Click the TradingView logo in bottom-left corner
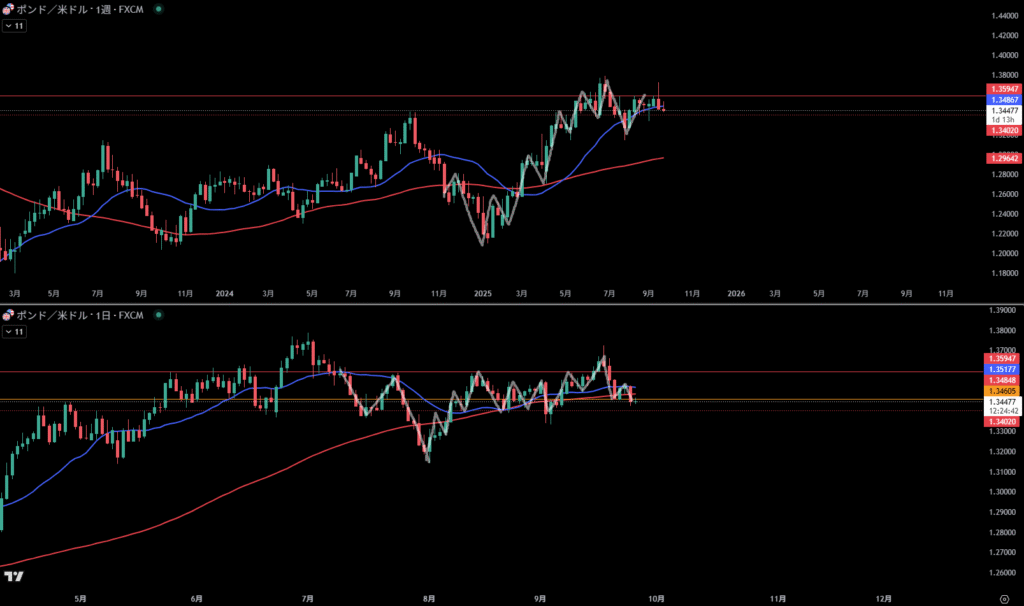The image size is (1024, 606). point(14,577)
